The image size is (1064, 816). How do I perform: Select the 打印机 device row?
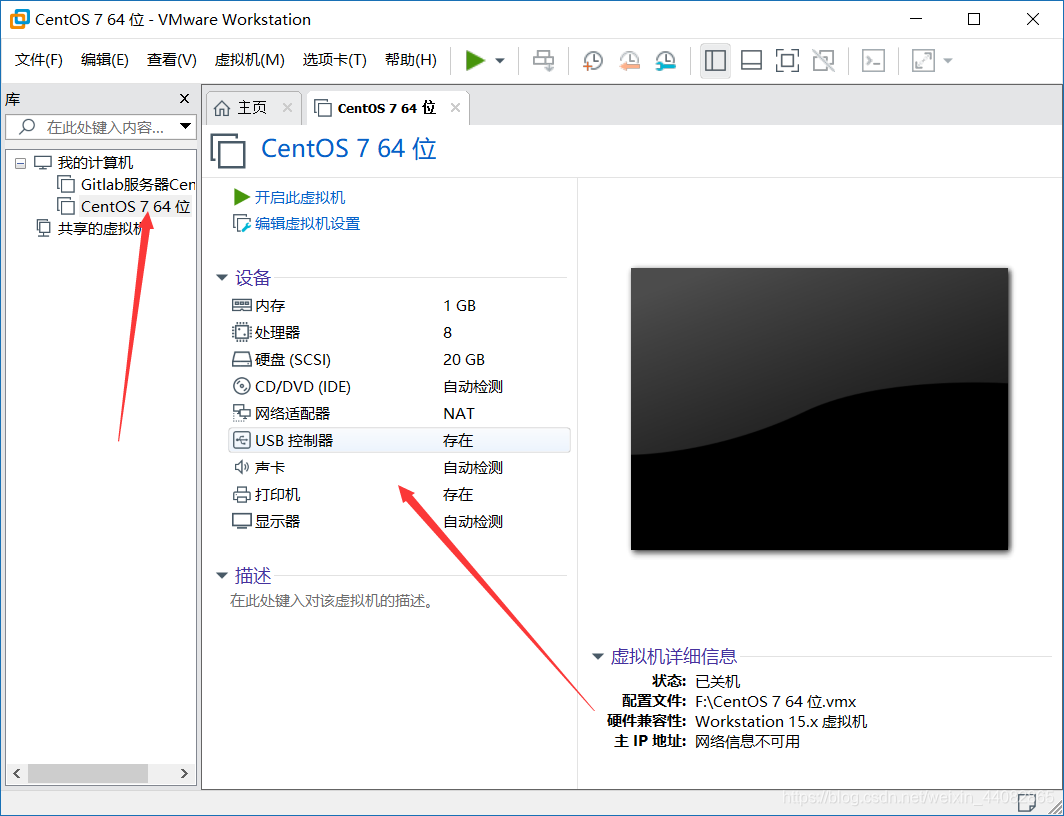pos(399,494)
